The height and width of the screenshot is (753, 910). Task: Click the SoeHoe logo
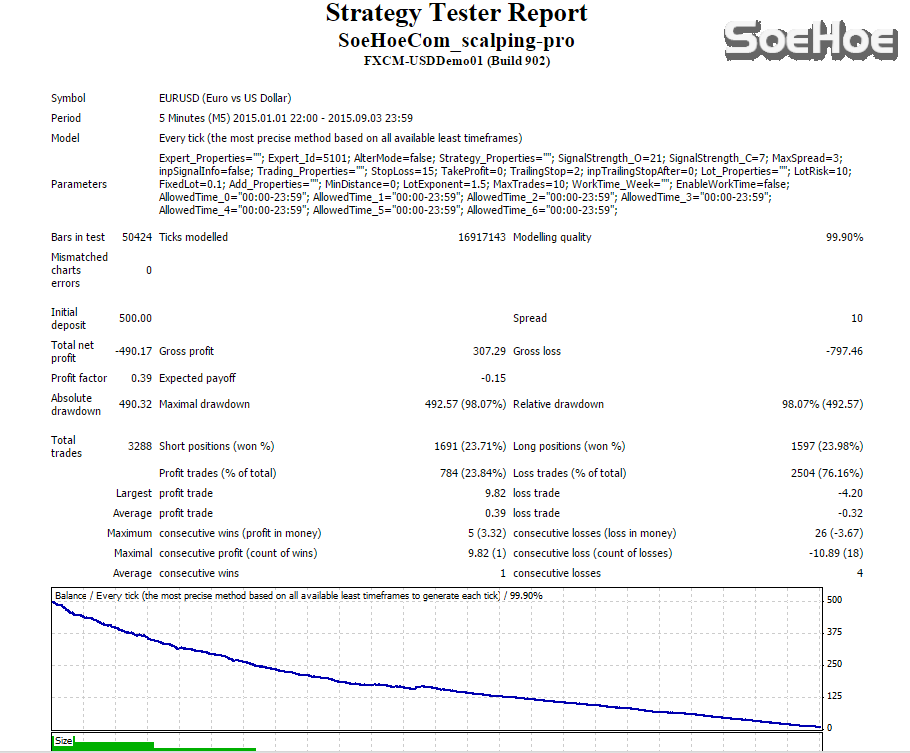tap(810, 41)
